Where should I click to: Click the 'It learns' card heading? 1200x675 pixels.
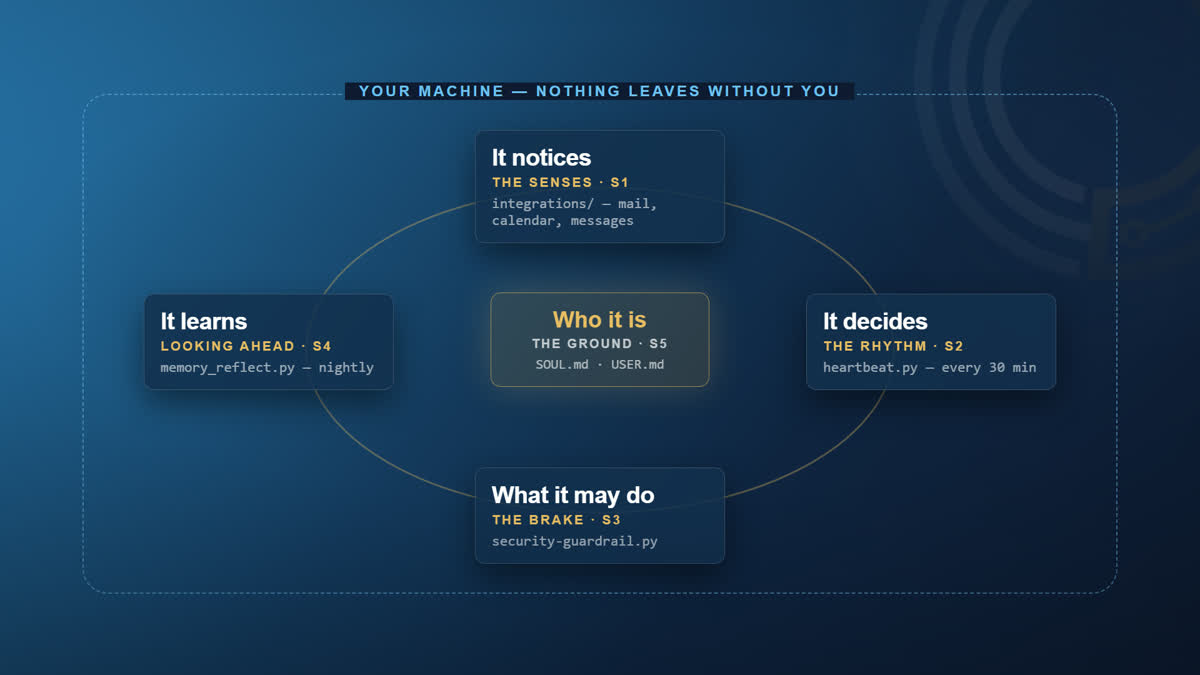click(204, 322)
